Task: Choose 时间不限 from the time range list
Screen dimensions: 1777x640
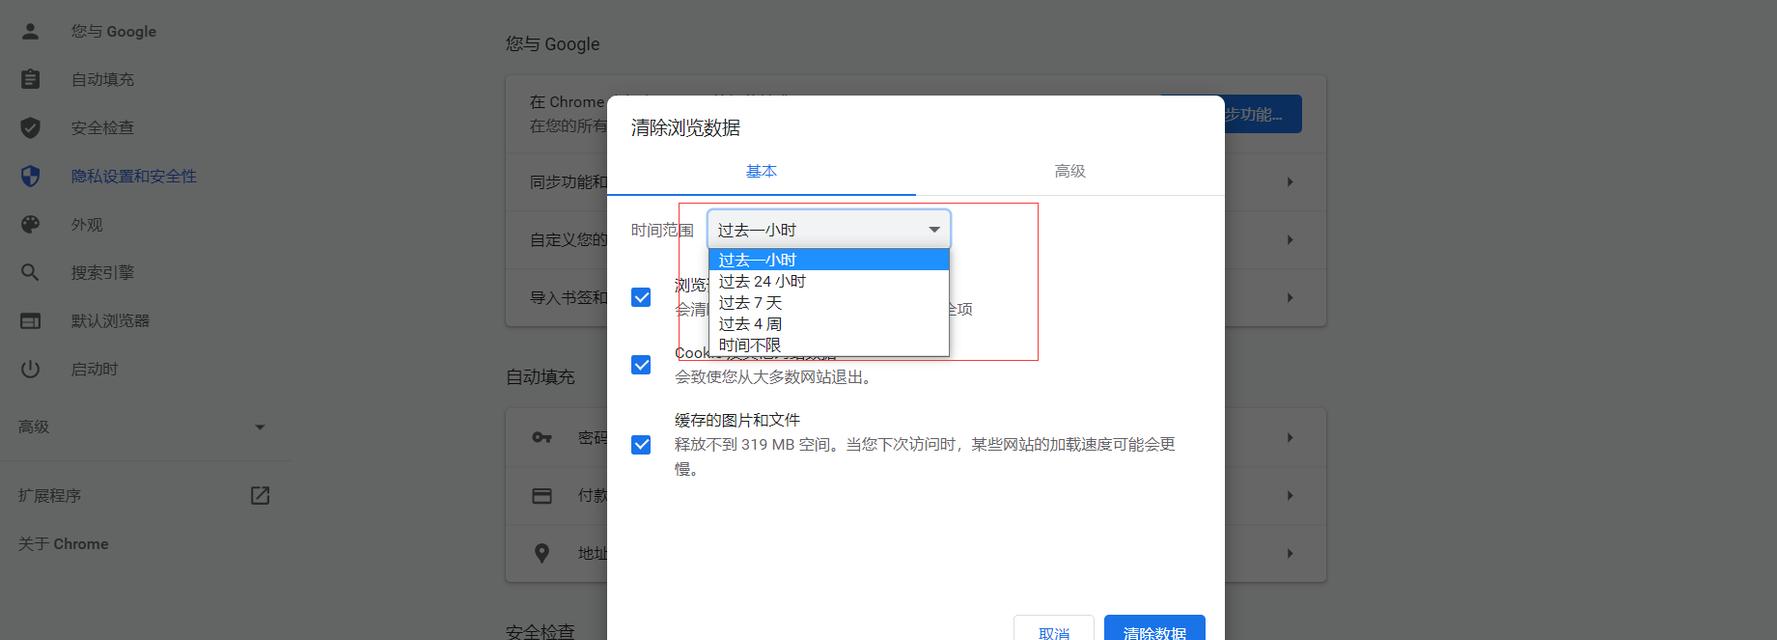Action: coord(829,345)
